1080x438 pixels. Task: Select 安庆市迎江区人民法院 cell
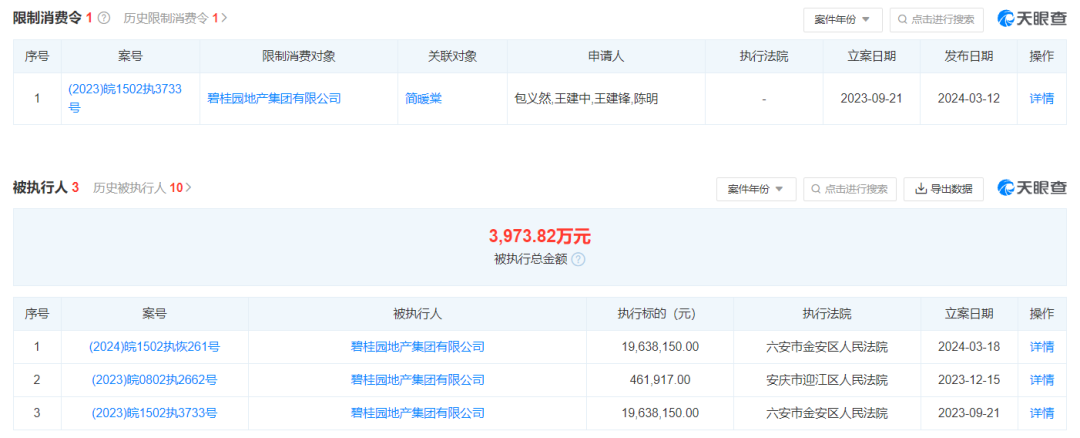pos(827,380)
